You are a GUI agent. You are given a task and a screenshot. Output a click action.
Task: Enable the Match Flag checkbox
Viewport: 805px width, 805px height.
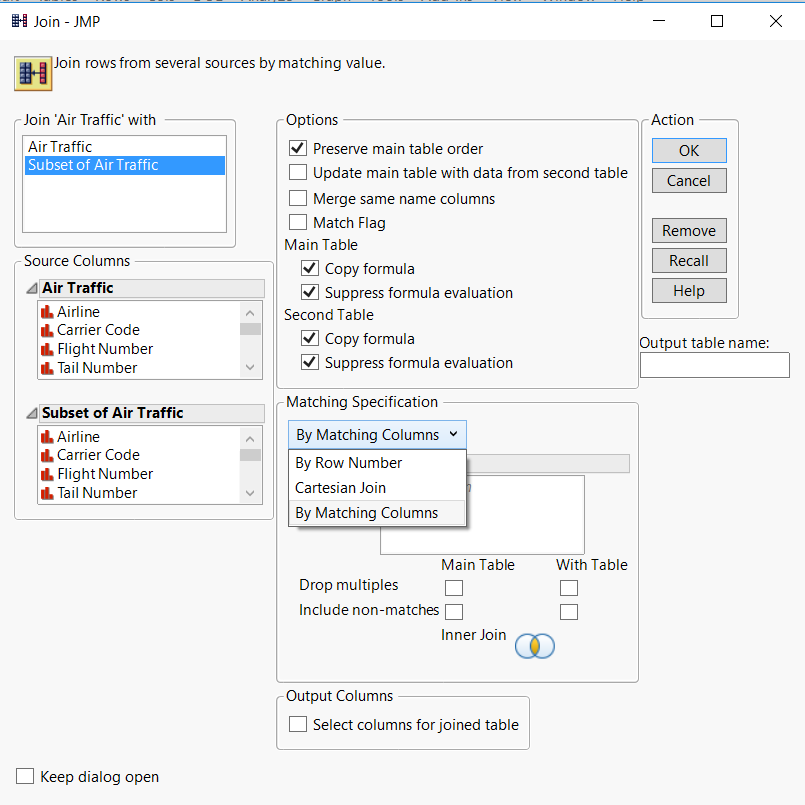coord(298,222)
